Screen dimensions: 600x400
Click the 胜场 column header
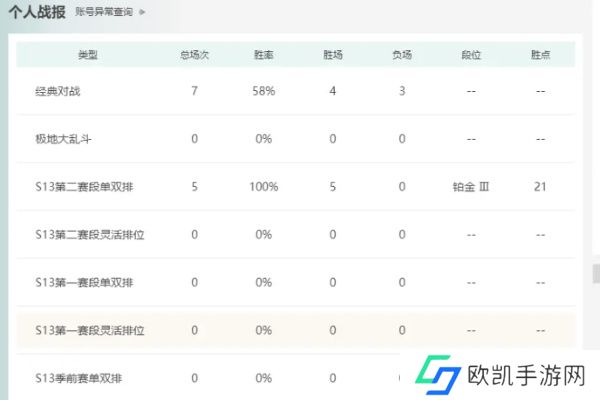point(332,54)
